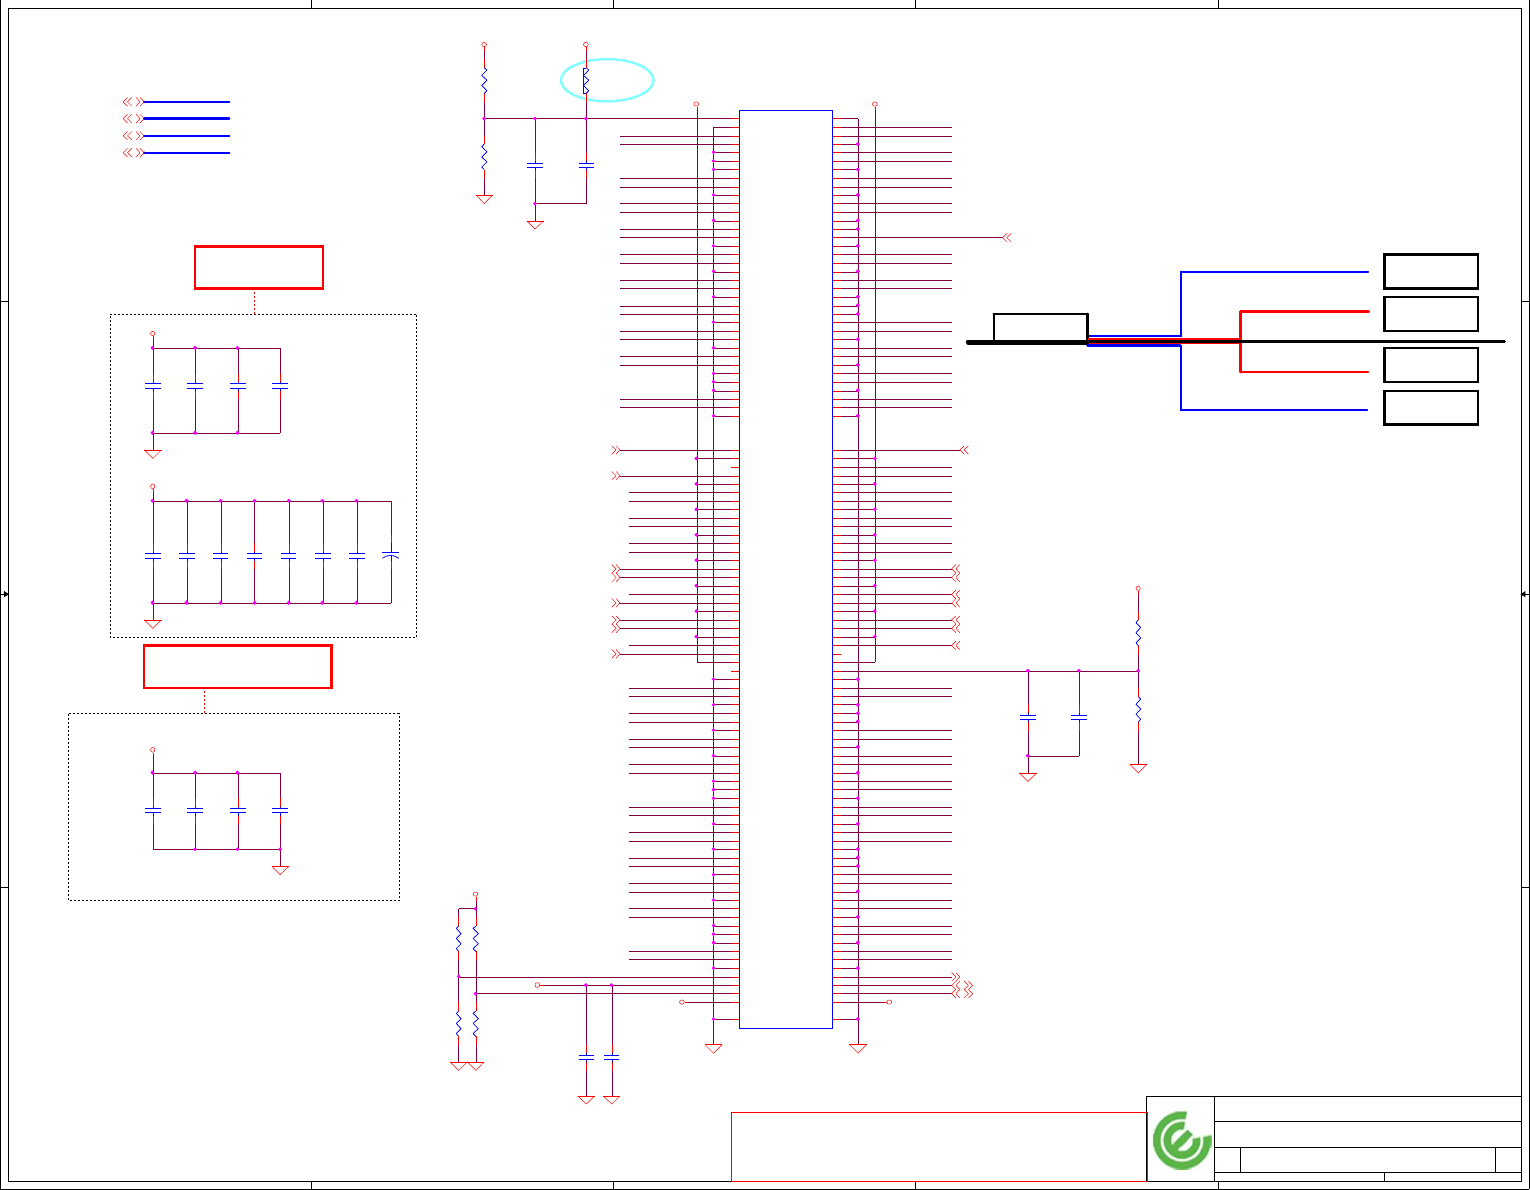Select the resistor circled by the cyan ellipse
This screenshot has width=1530, height=1190.
click(586, 81)
